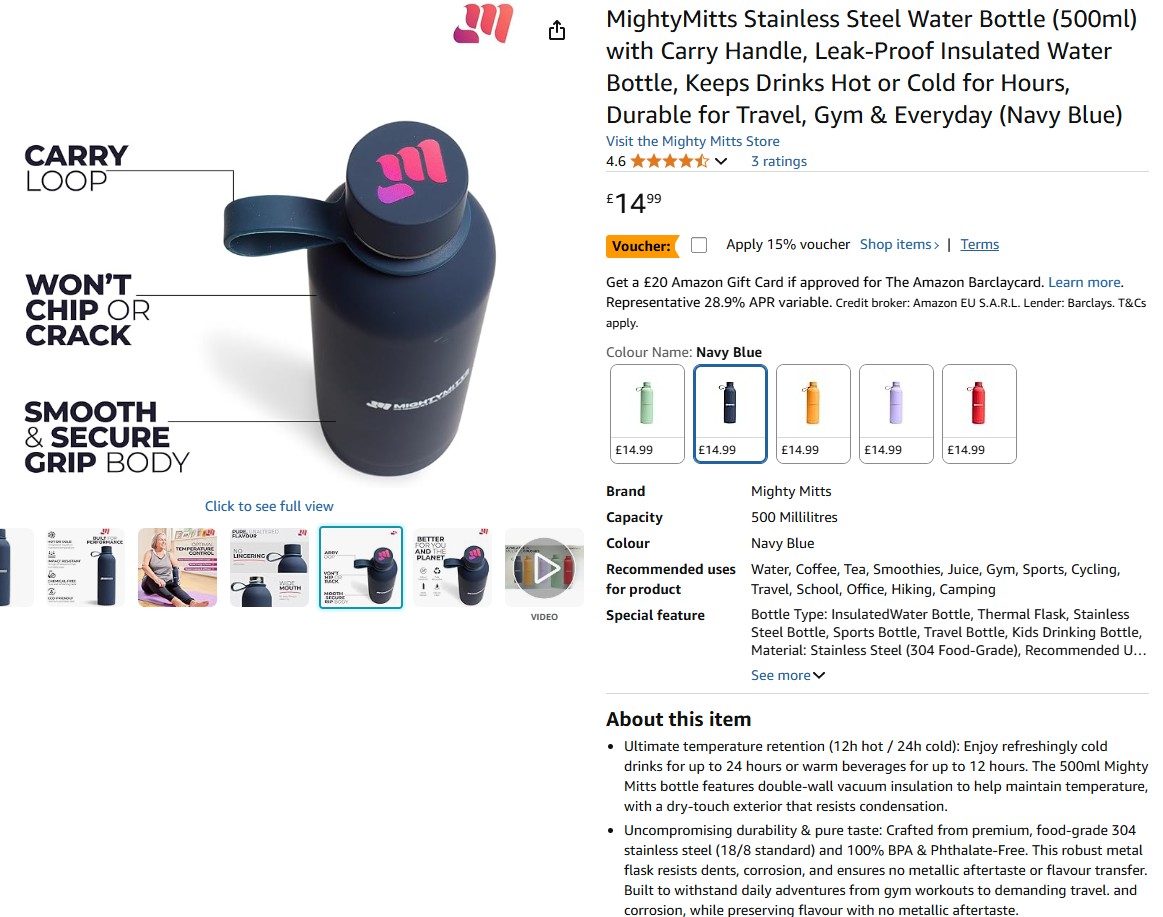Click Shop items voucher link
The width and height of the screenshot is (1163, 917).
899,244
